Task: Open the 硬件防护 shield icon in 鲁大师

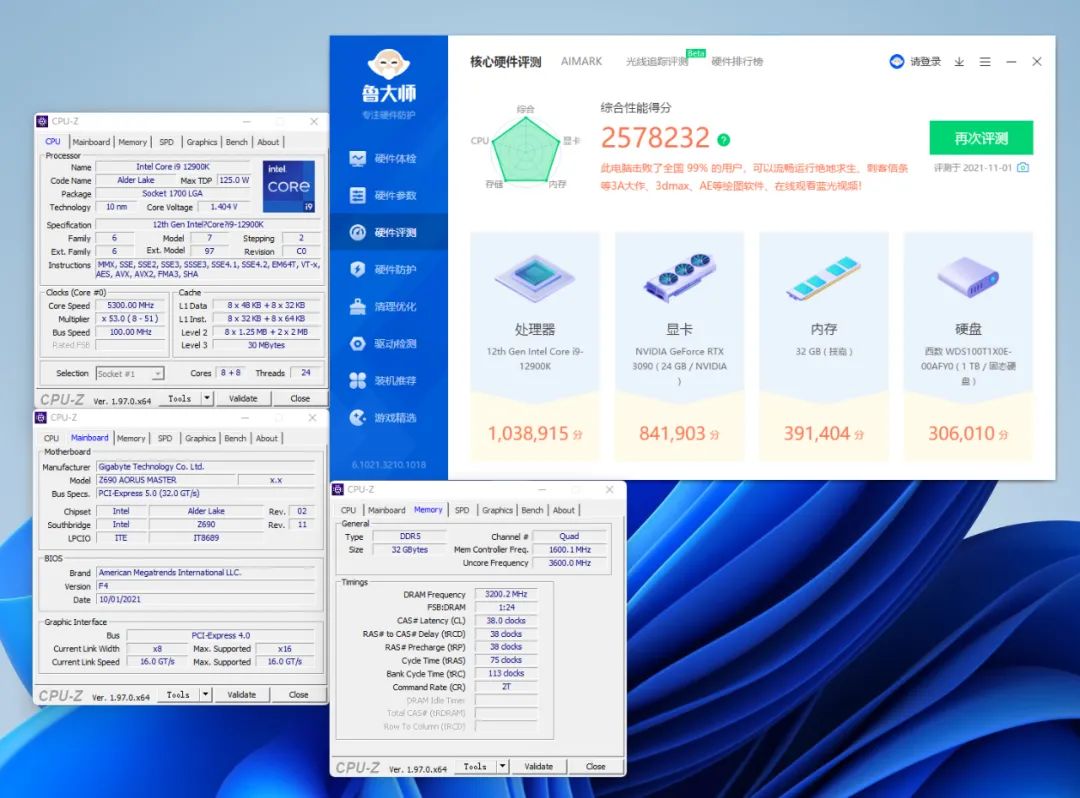Action: pos(357,269)
